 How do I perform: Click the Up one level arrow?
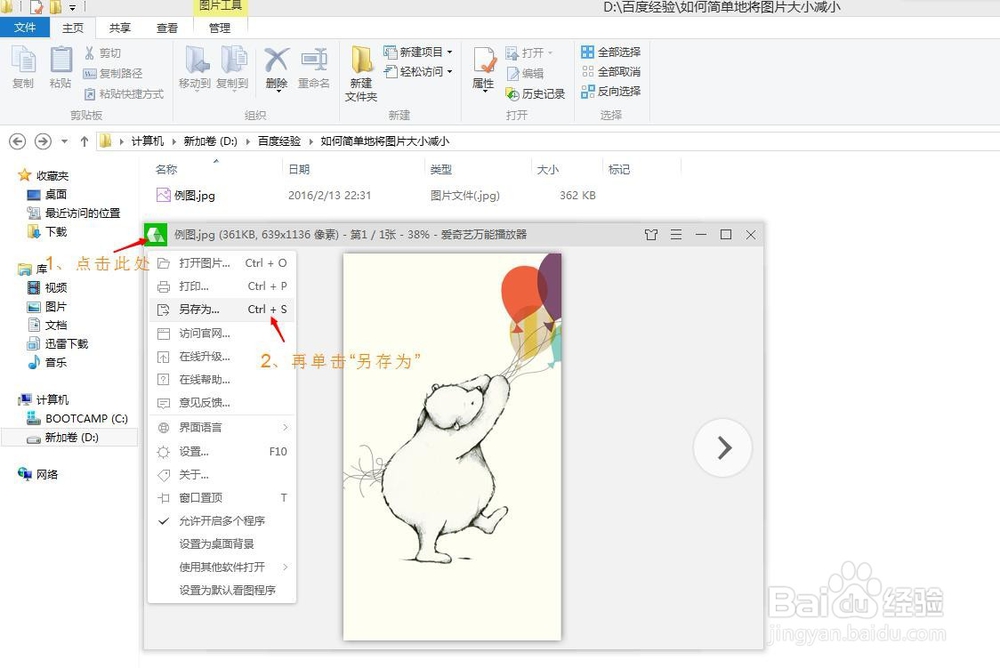click(84, 141)
